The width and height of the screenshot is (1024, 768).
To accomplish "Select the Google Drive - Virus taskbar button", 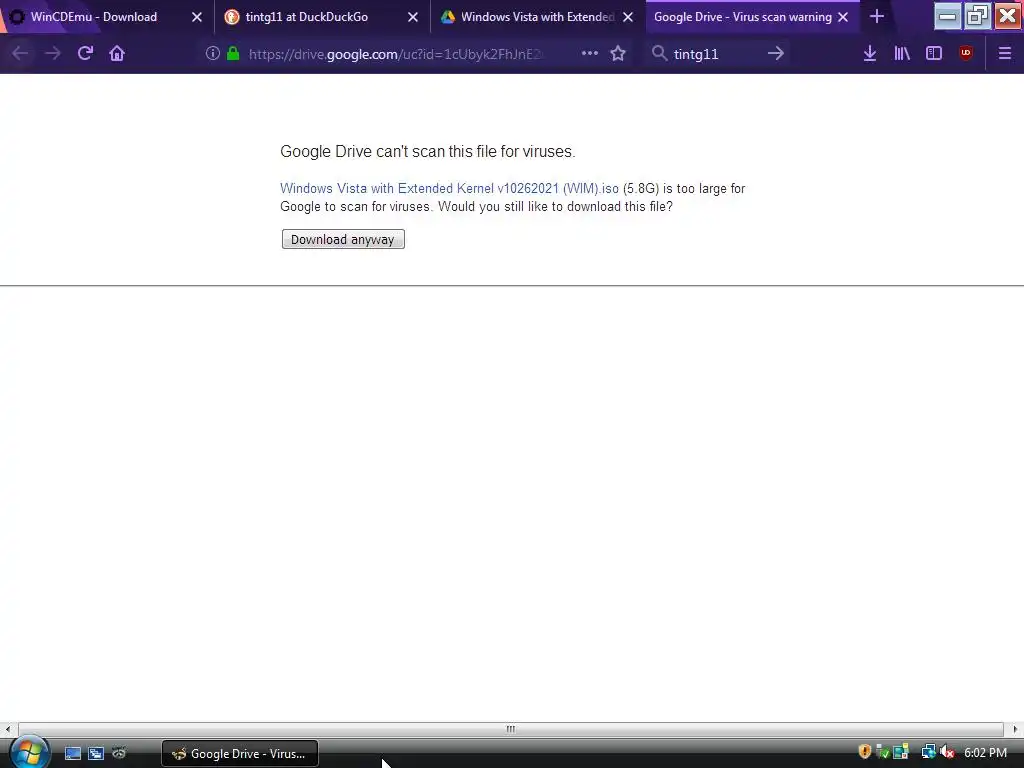I will tap(240, 754).
